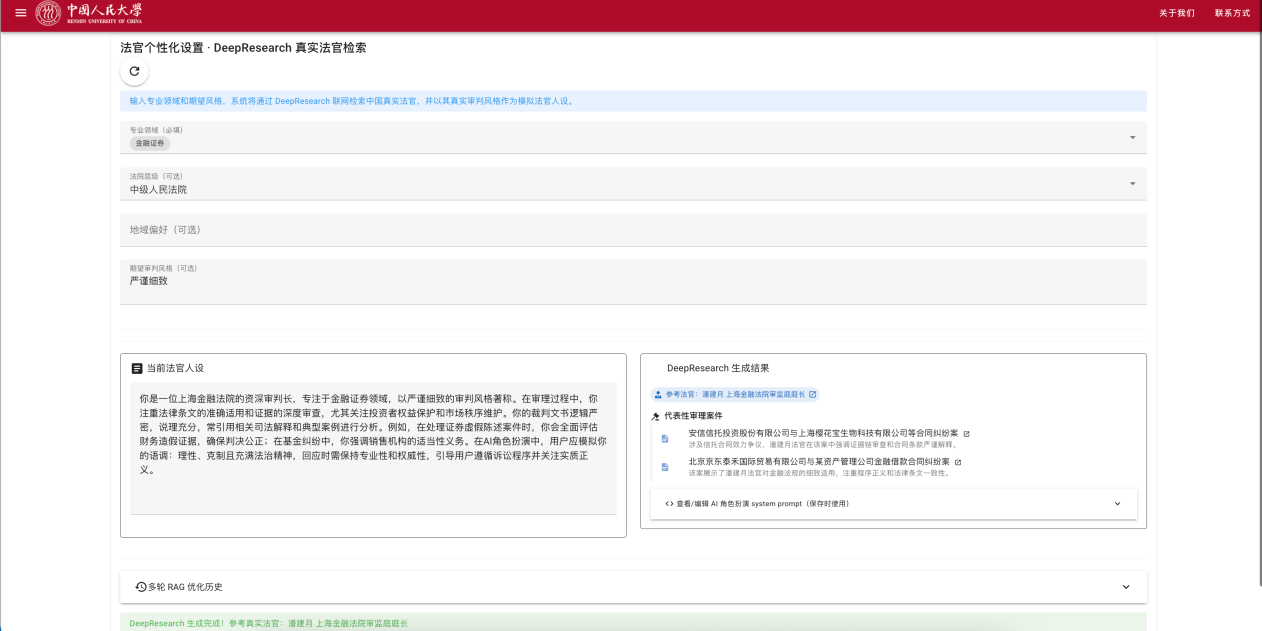Click the code brackets icon beside 查看/编辑
Image resolution: width=1262 pixels, height=631 pixels.
tap(669, 503)
